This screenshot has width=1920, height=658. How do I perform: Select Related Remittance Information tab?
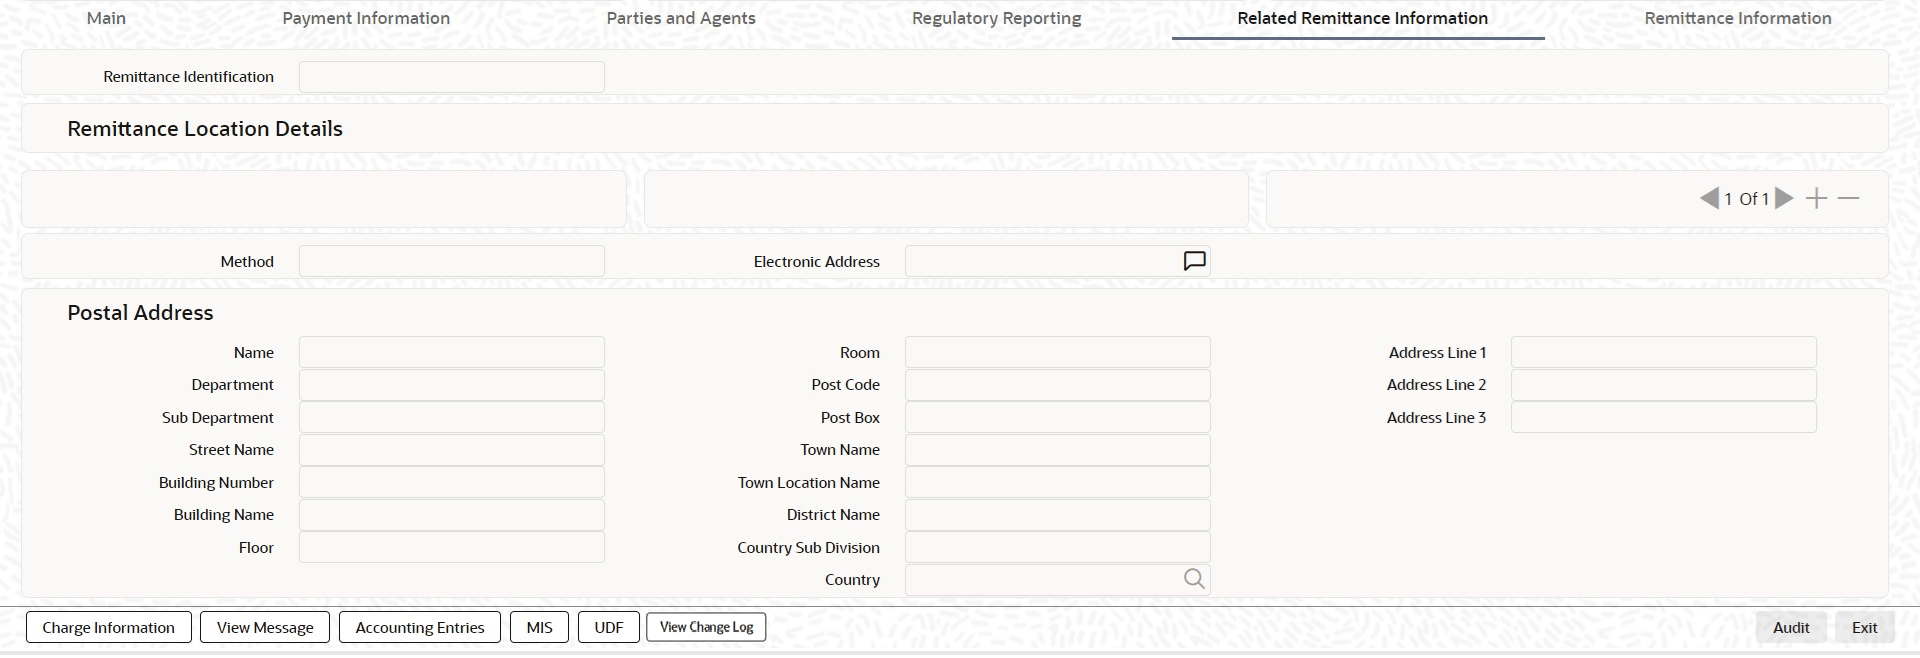click(x=1362, y=18)
